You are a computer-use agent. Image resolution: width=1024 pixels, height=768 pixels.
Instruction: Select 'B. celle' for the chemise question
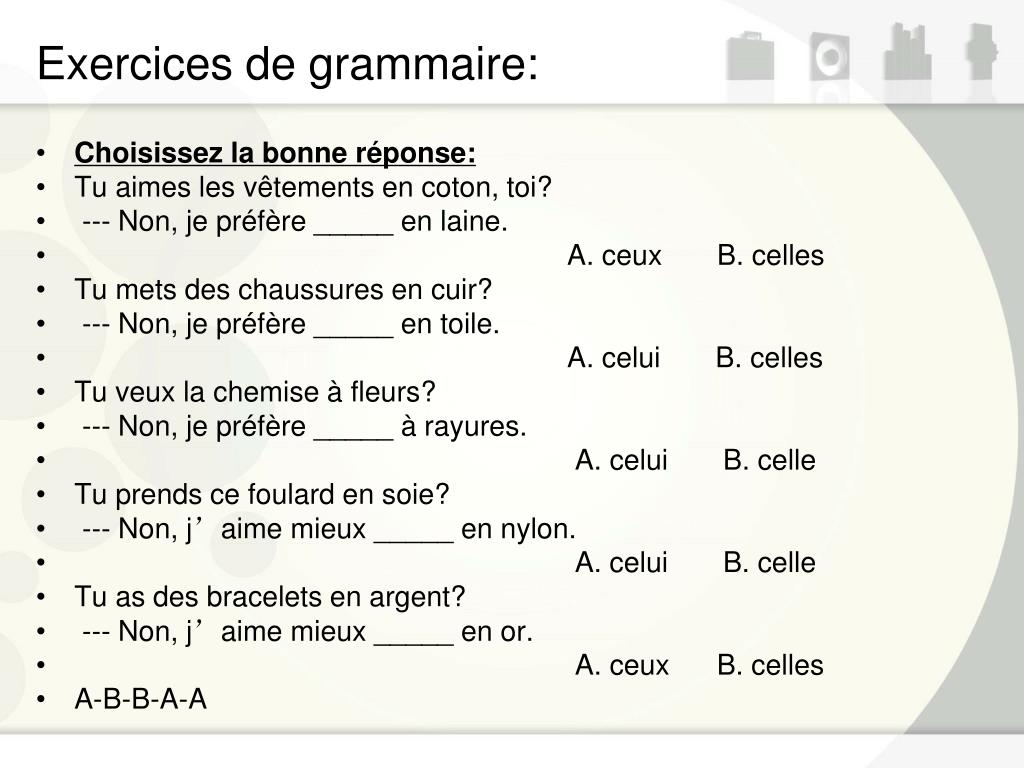(x=769, y=460)
